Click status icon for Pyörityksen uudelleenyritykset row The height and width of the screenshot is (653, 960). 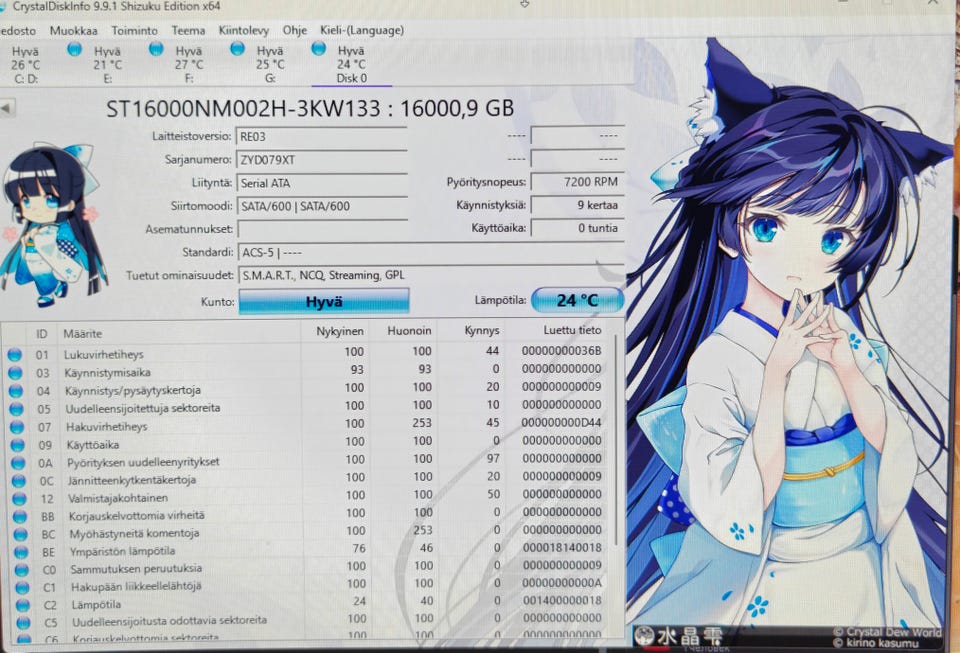click(x=18, y=463)
